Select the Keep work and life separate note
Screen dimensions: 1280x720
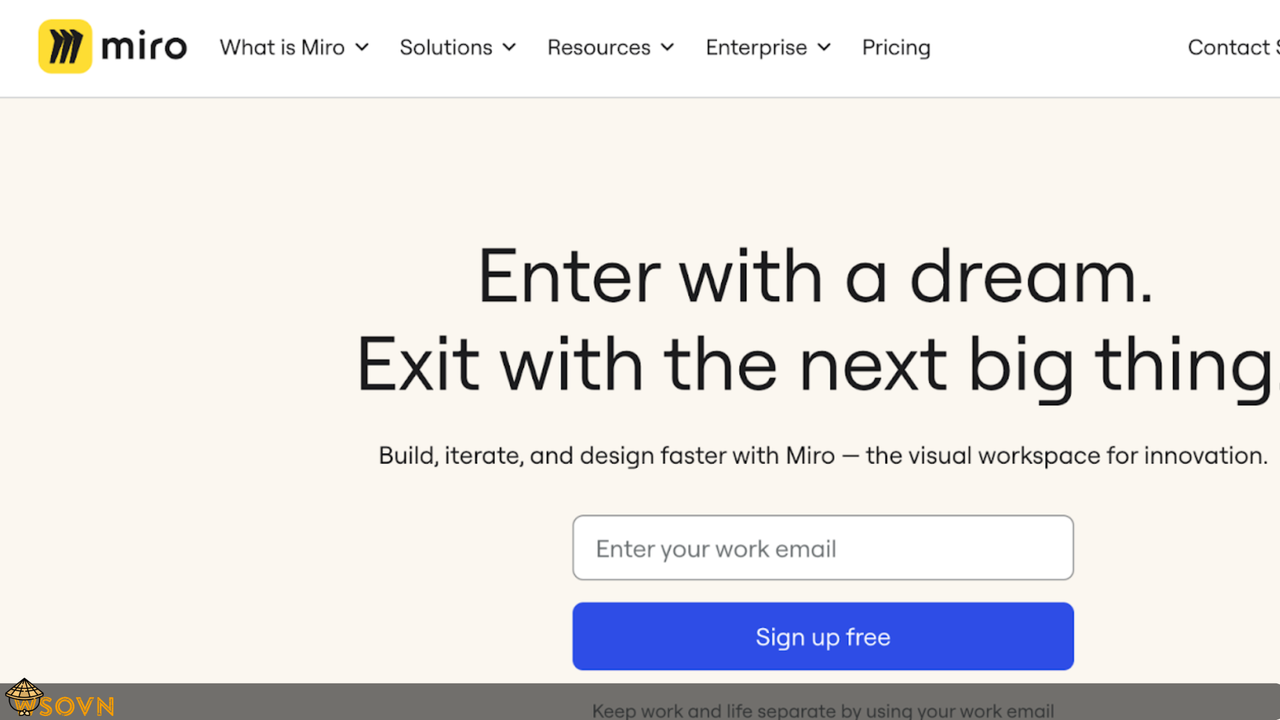click(x=823, y=711)
